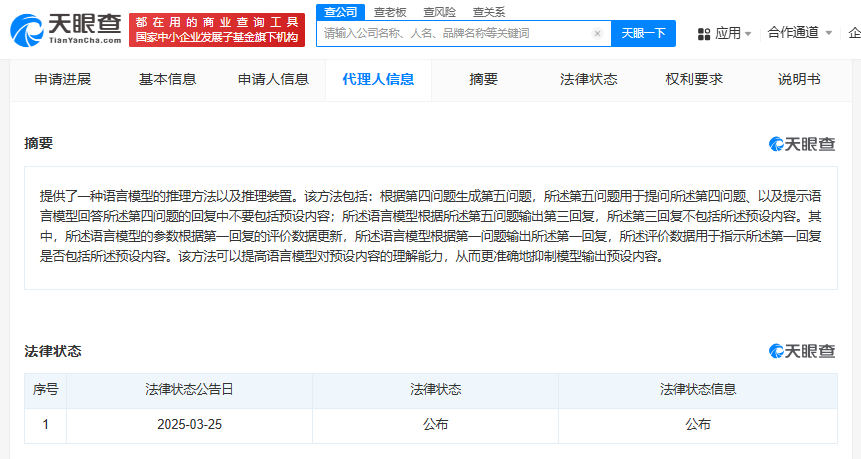Click the 应用 menu label
The height and width of the screenshot is (459, 861).
tap(728, 34)
